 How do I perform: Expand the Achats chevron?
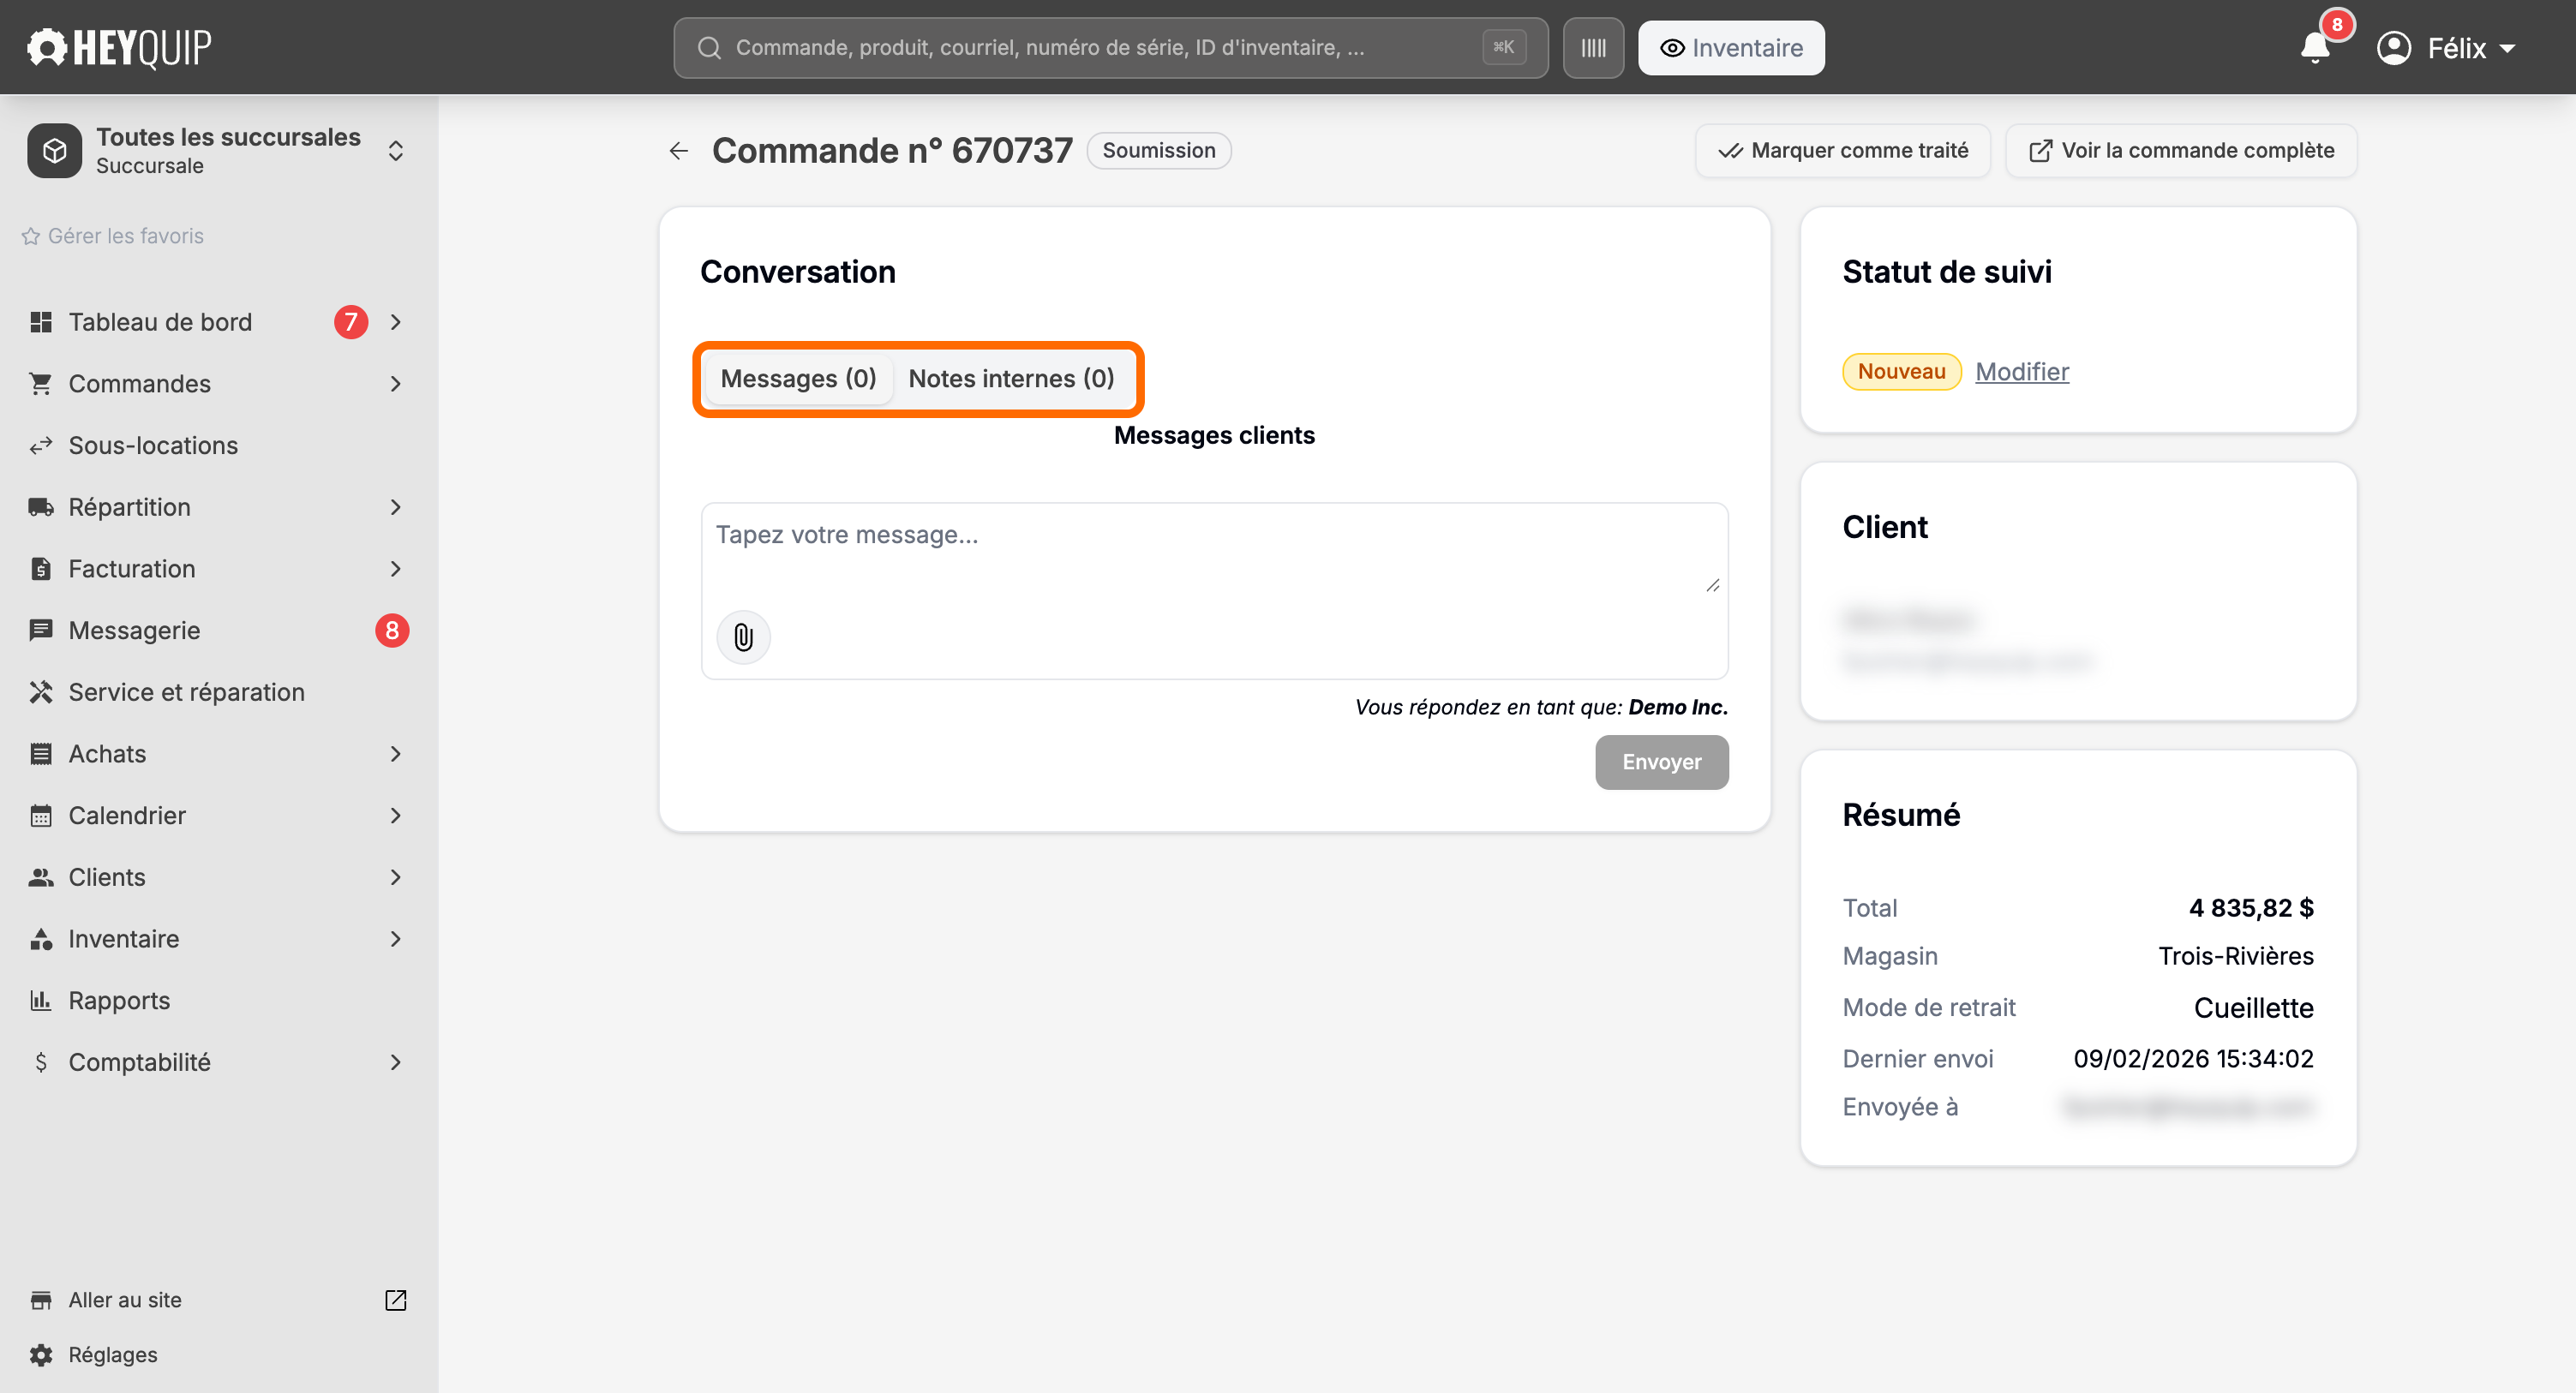[x=396, y=754]
